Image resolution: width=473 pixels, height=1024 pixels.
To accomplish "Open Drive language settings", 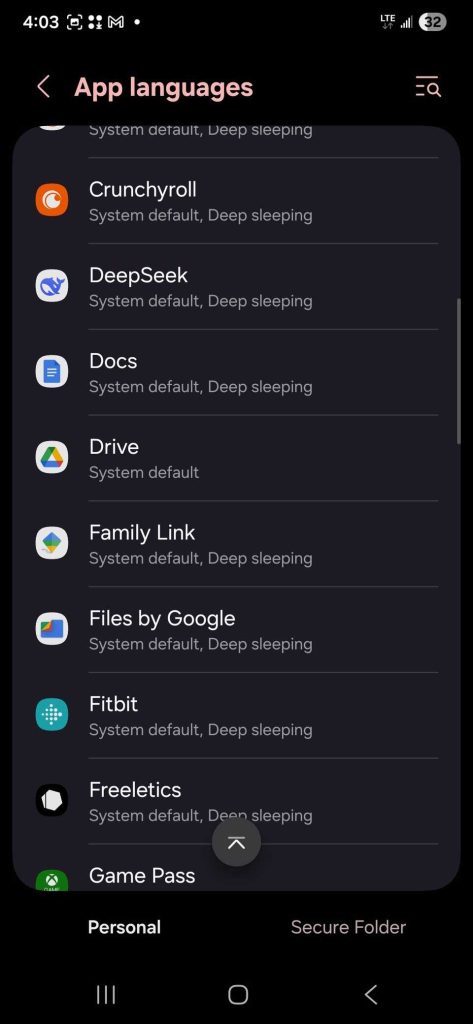I will [236, 458].
